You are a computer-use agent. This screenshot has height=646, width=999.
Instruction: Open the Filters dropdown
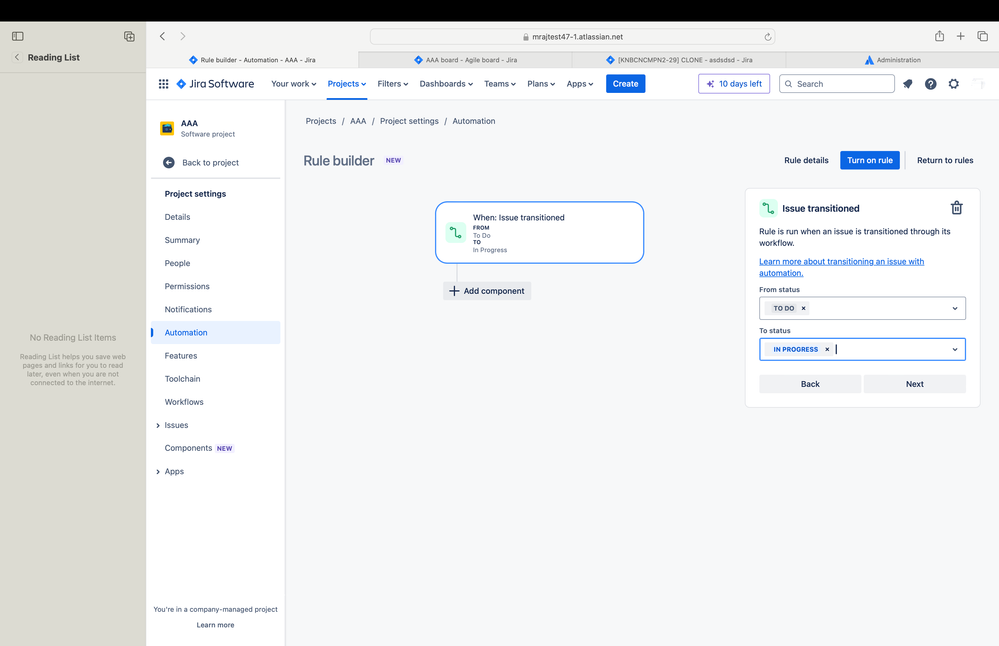(392, 83)
